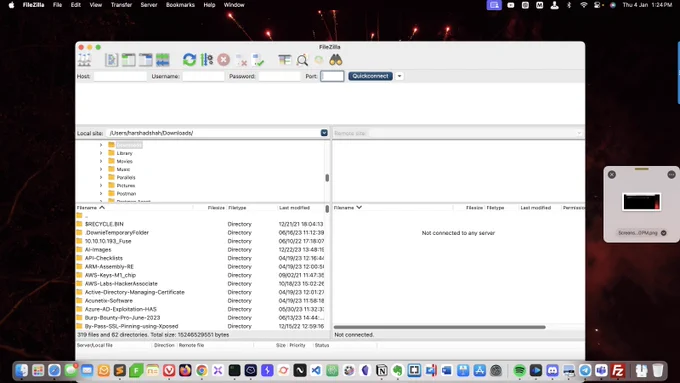This screenshot has height=383, width=680.
Task: Expand the Parallels folder in tree
Action: click(101, 177)
